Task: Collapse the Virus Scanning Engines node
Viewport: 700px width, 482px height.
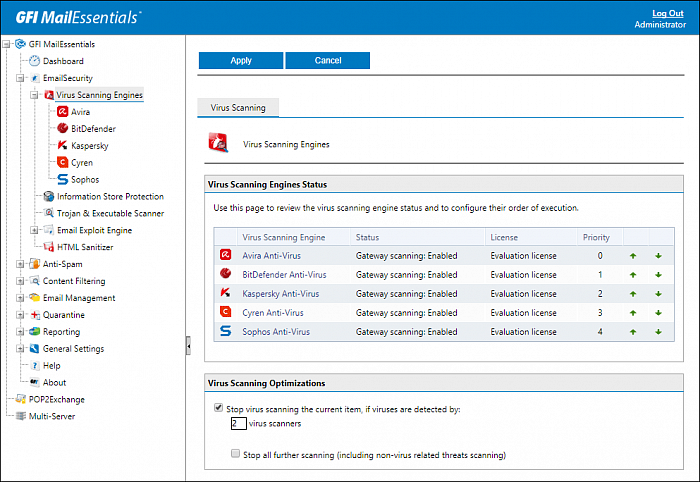Action: point(34,95)
